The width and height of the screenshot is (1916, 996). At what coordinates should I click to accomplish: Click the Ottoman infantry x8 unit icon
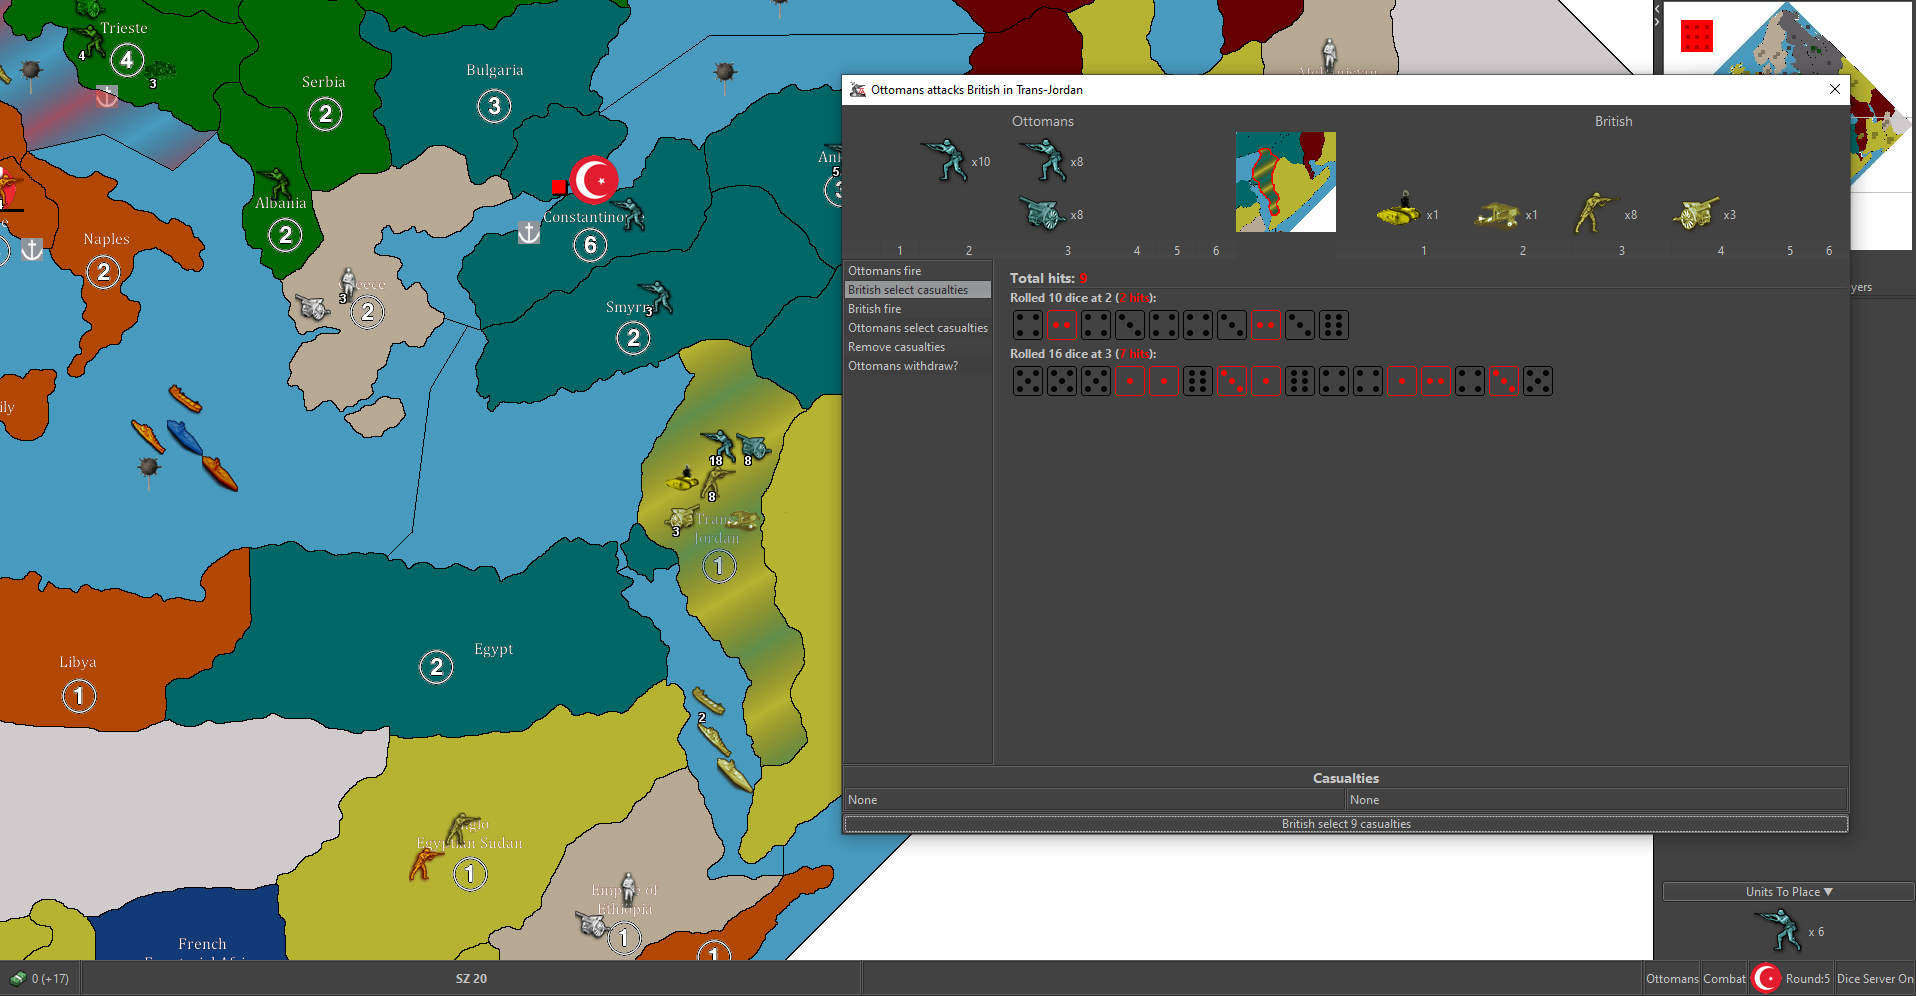pos(1042,160)
